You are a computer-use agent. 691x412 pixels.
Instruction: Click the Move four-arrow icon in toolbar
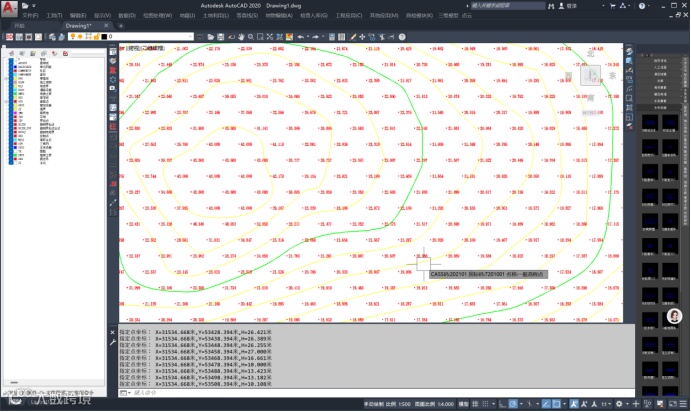pyautogui.click(x=362, y=37)
